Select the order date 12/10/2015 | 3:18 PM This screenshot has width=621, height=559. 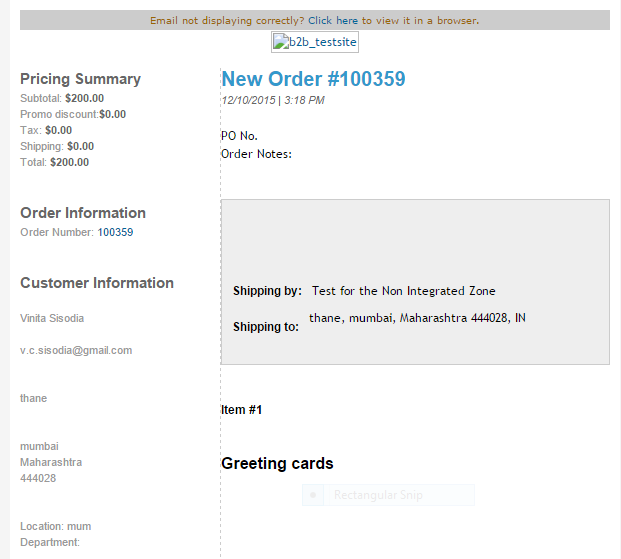click(273, 100)
